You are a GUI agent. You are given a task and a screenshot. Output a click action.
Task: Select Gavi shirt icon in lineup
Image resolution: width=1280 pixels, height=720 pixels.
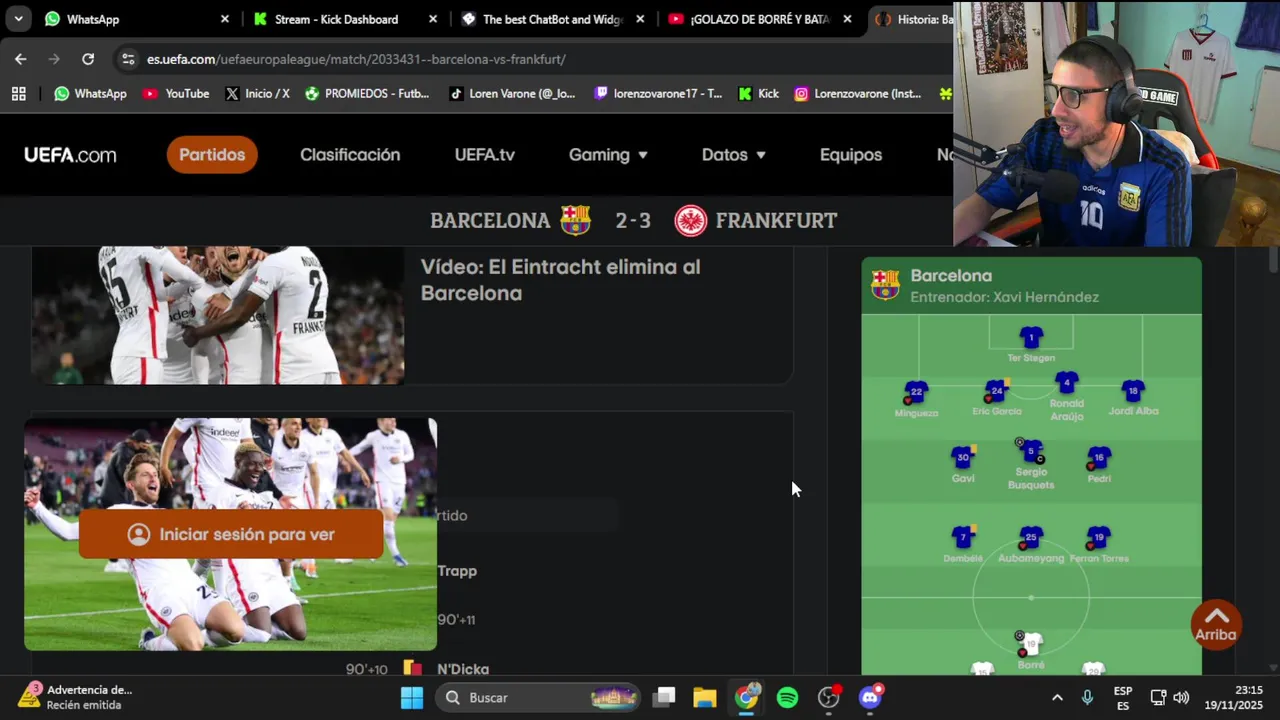[x=963, y=458]
